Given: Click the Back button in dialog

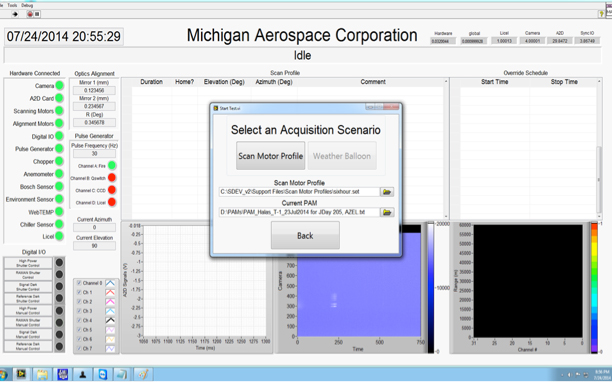Looking at the screenshot, I should (305, 235).
